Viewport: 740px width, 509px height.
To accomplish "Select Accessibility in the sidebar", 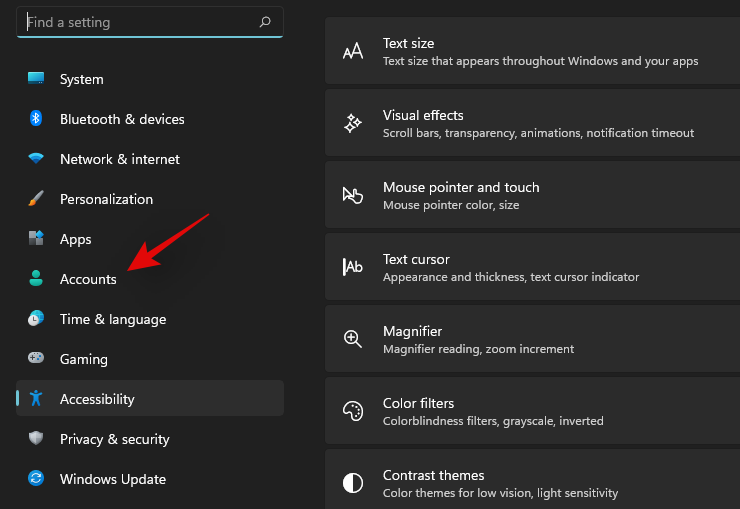I will pyautogui.click(x=97, y=399).
